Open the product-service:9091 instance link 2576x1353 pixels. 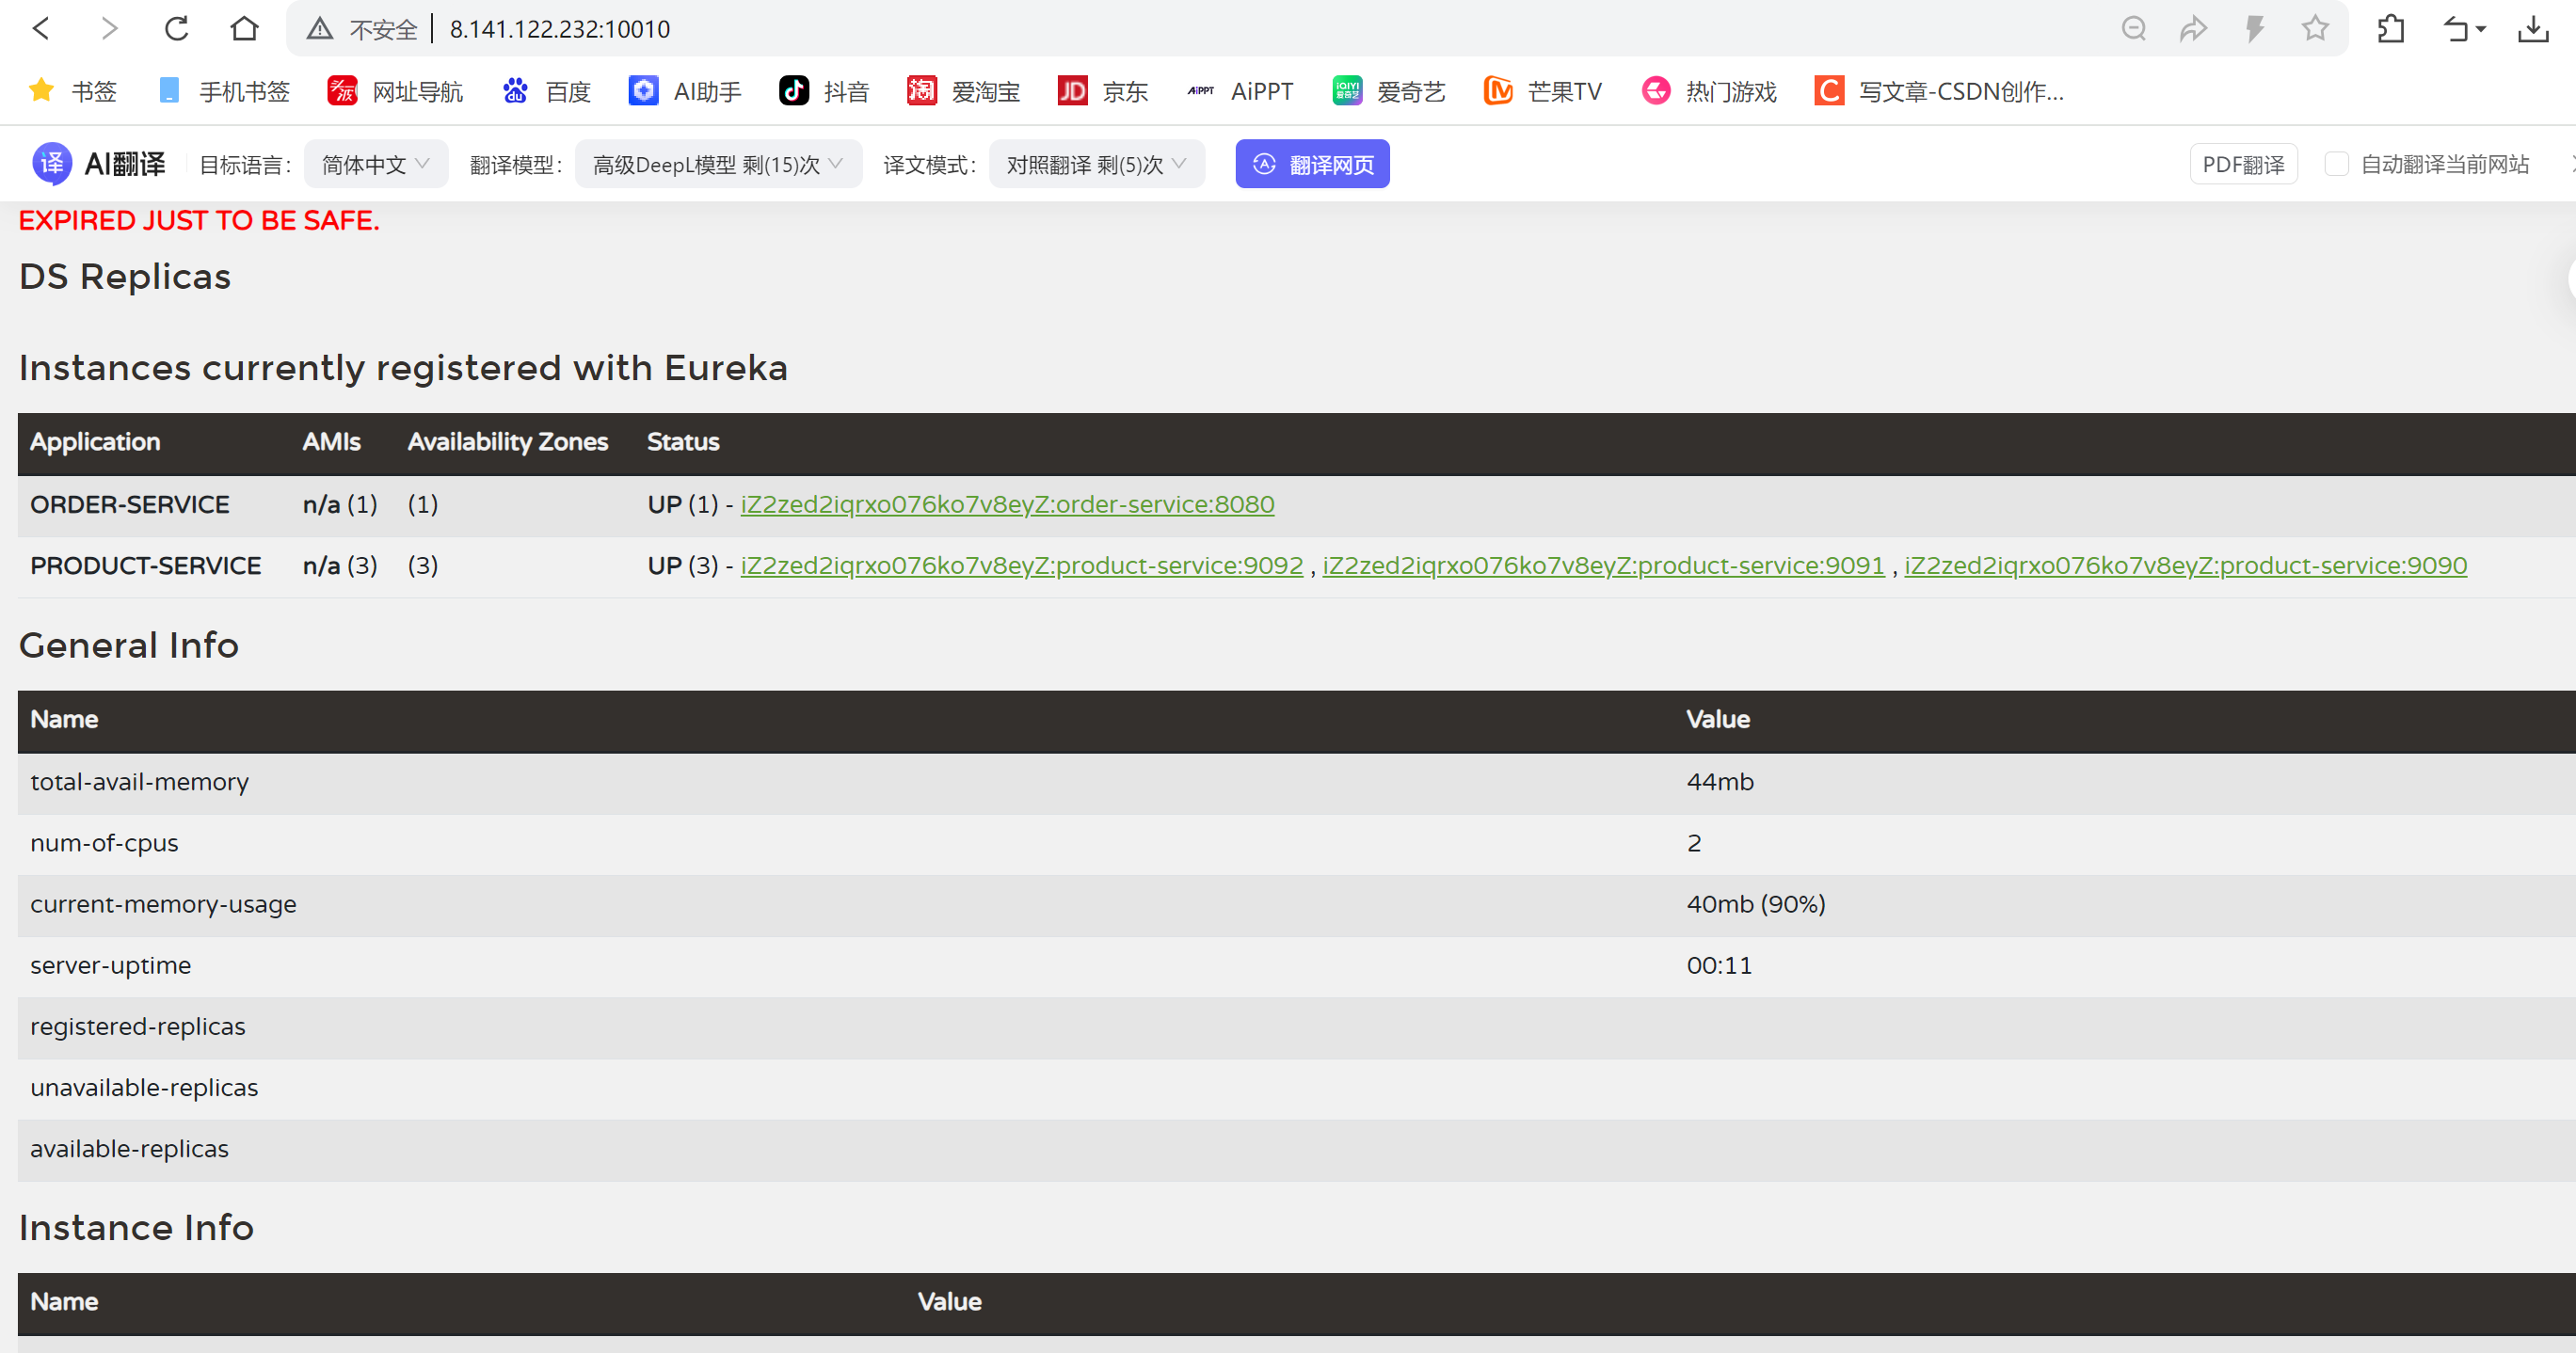pyautogui.click(x=1602, y=565)
